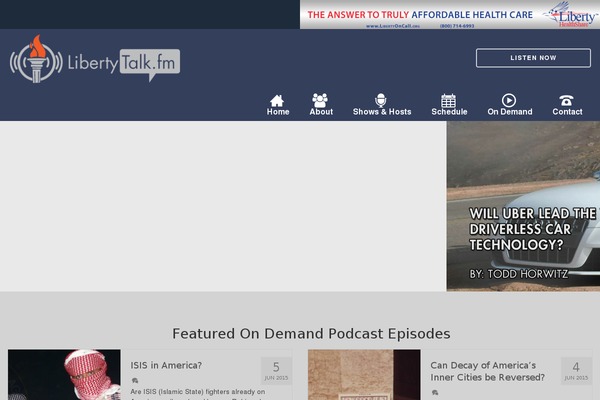Image resolution: width=600 pixels, height=400 pixels.
Task: Open the Shows & Hosts menu label
Action: (x=382, y=112)
